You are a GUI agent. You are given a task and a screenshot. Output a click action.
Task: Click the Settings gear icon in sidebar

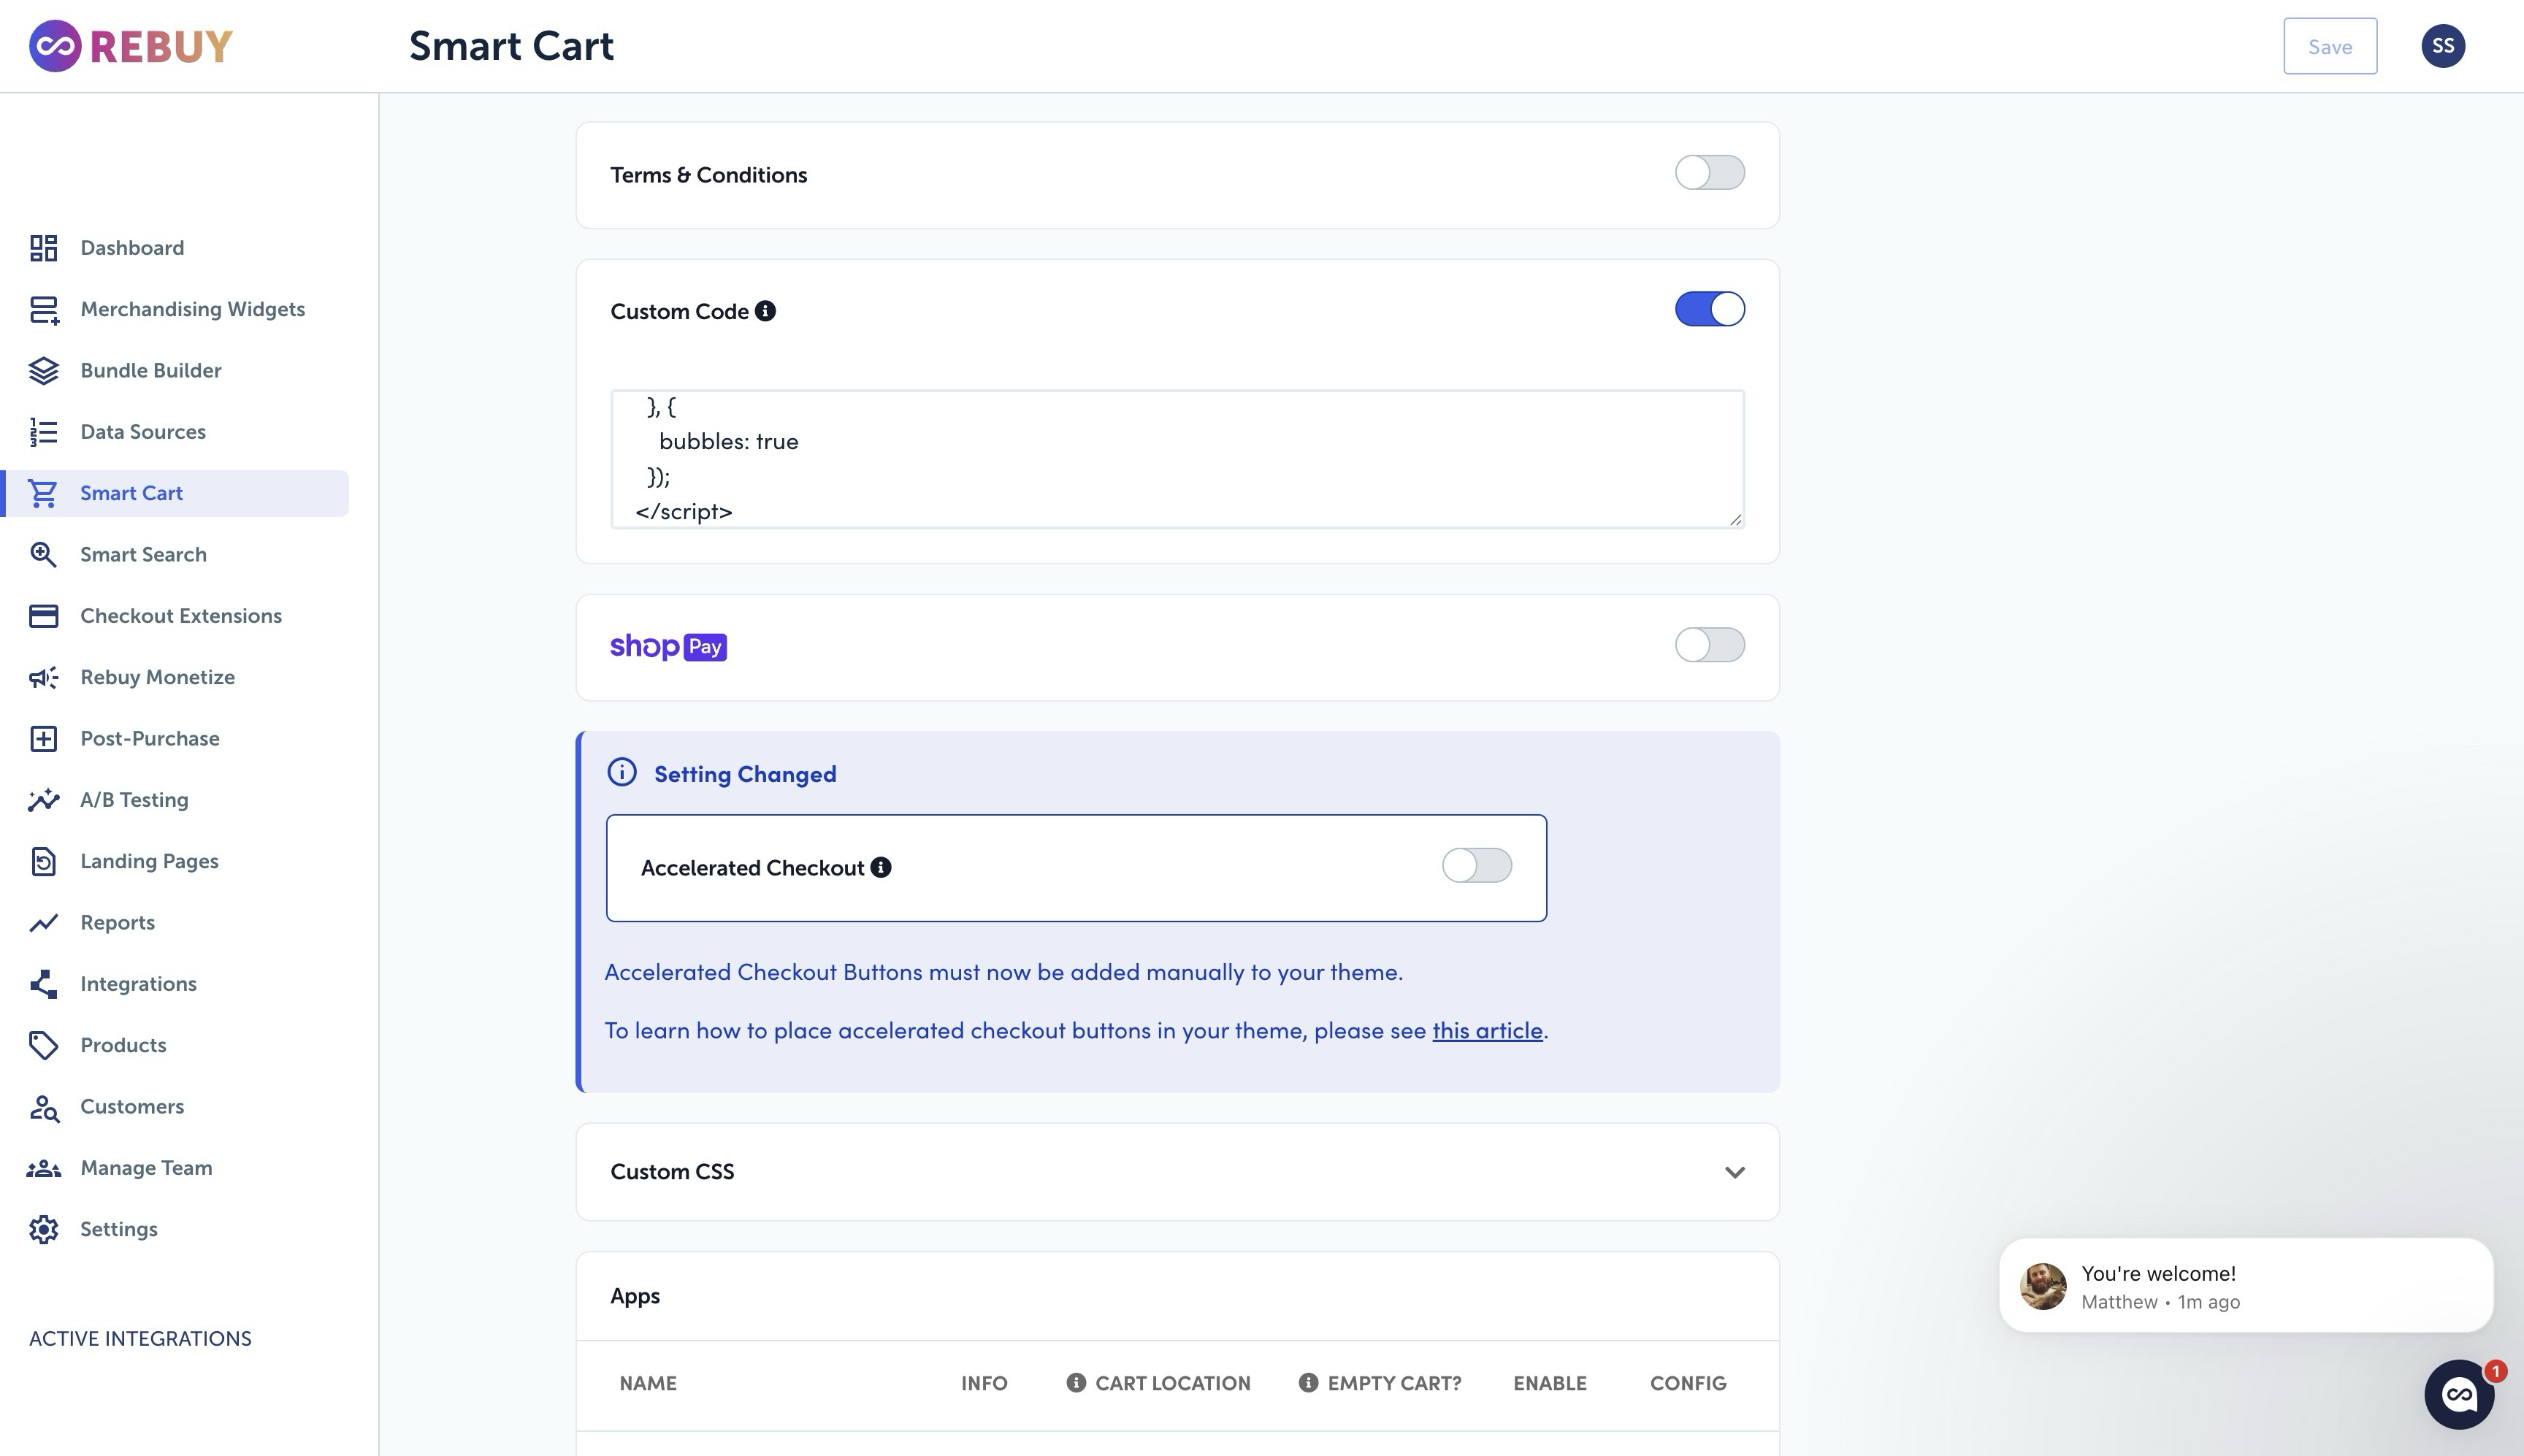(x=43, y=1230)
